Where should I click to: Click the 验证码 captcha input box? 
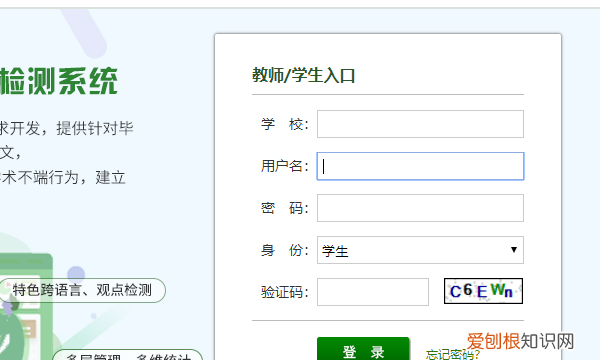(373, 292)
